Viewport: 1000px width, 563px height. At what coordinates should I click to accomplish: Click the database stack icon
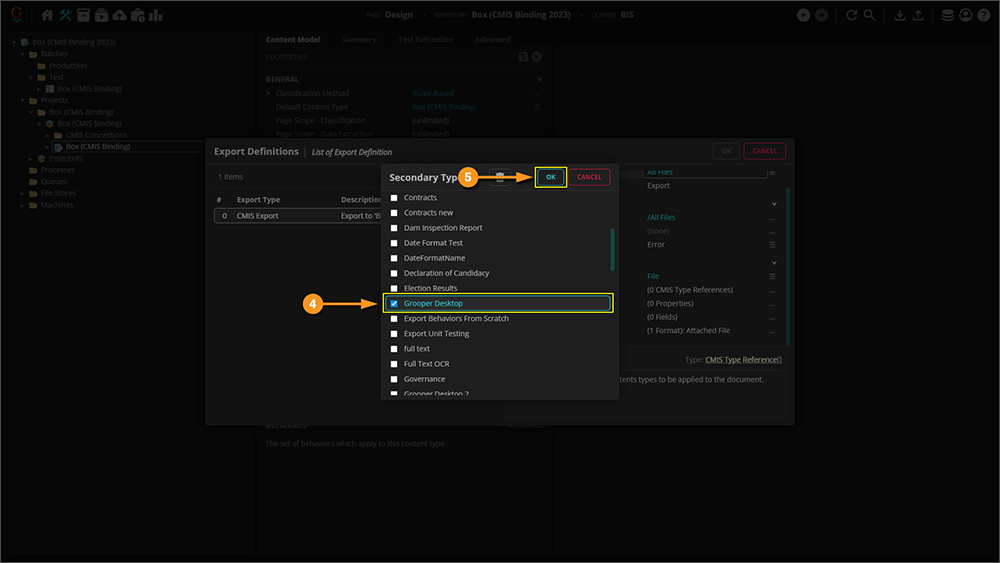(x=948, y=15)
